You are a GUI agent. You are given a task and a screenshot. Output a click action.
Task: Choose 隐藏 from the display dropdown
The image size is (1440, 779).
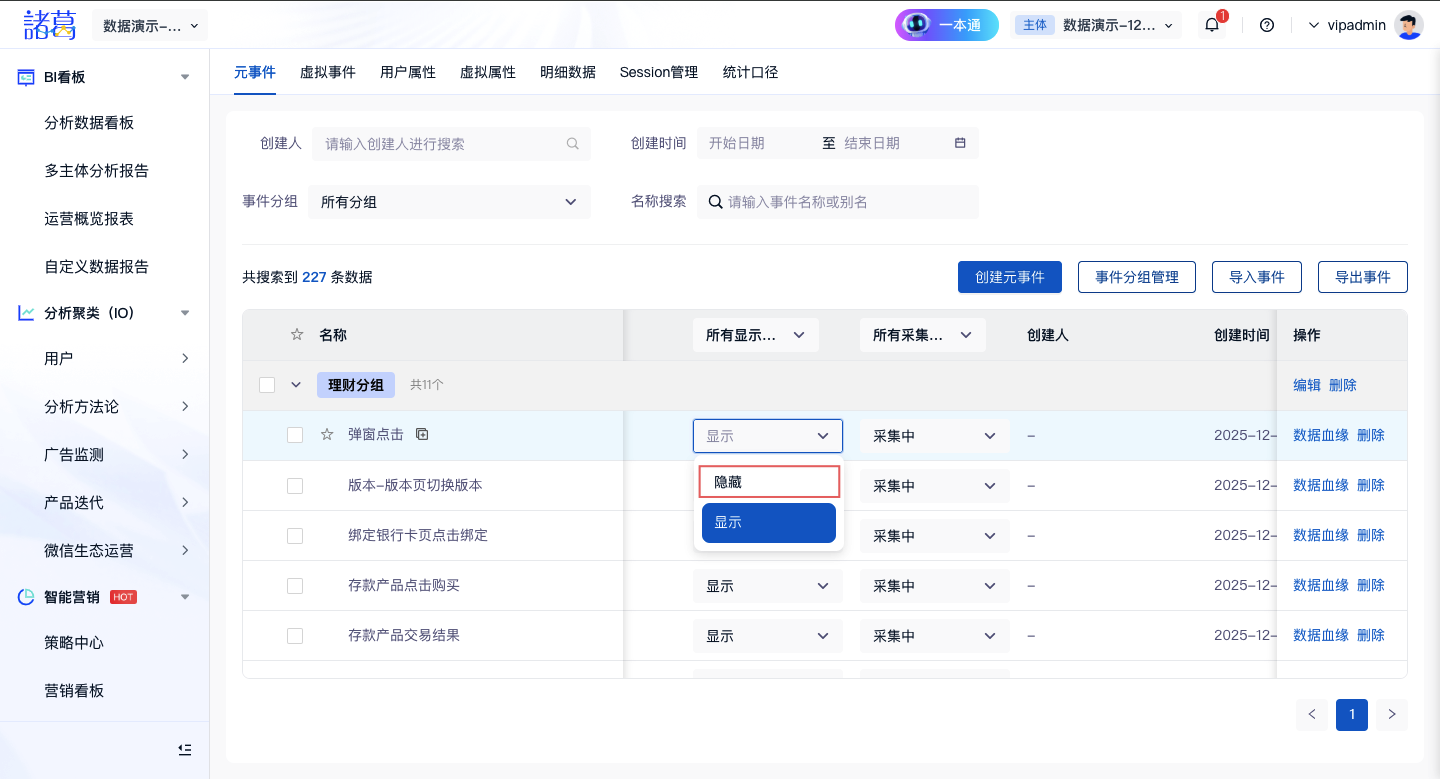[x=768, y=482]
